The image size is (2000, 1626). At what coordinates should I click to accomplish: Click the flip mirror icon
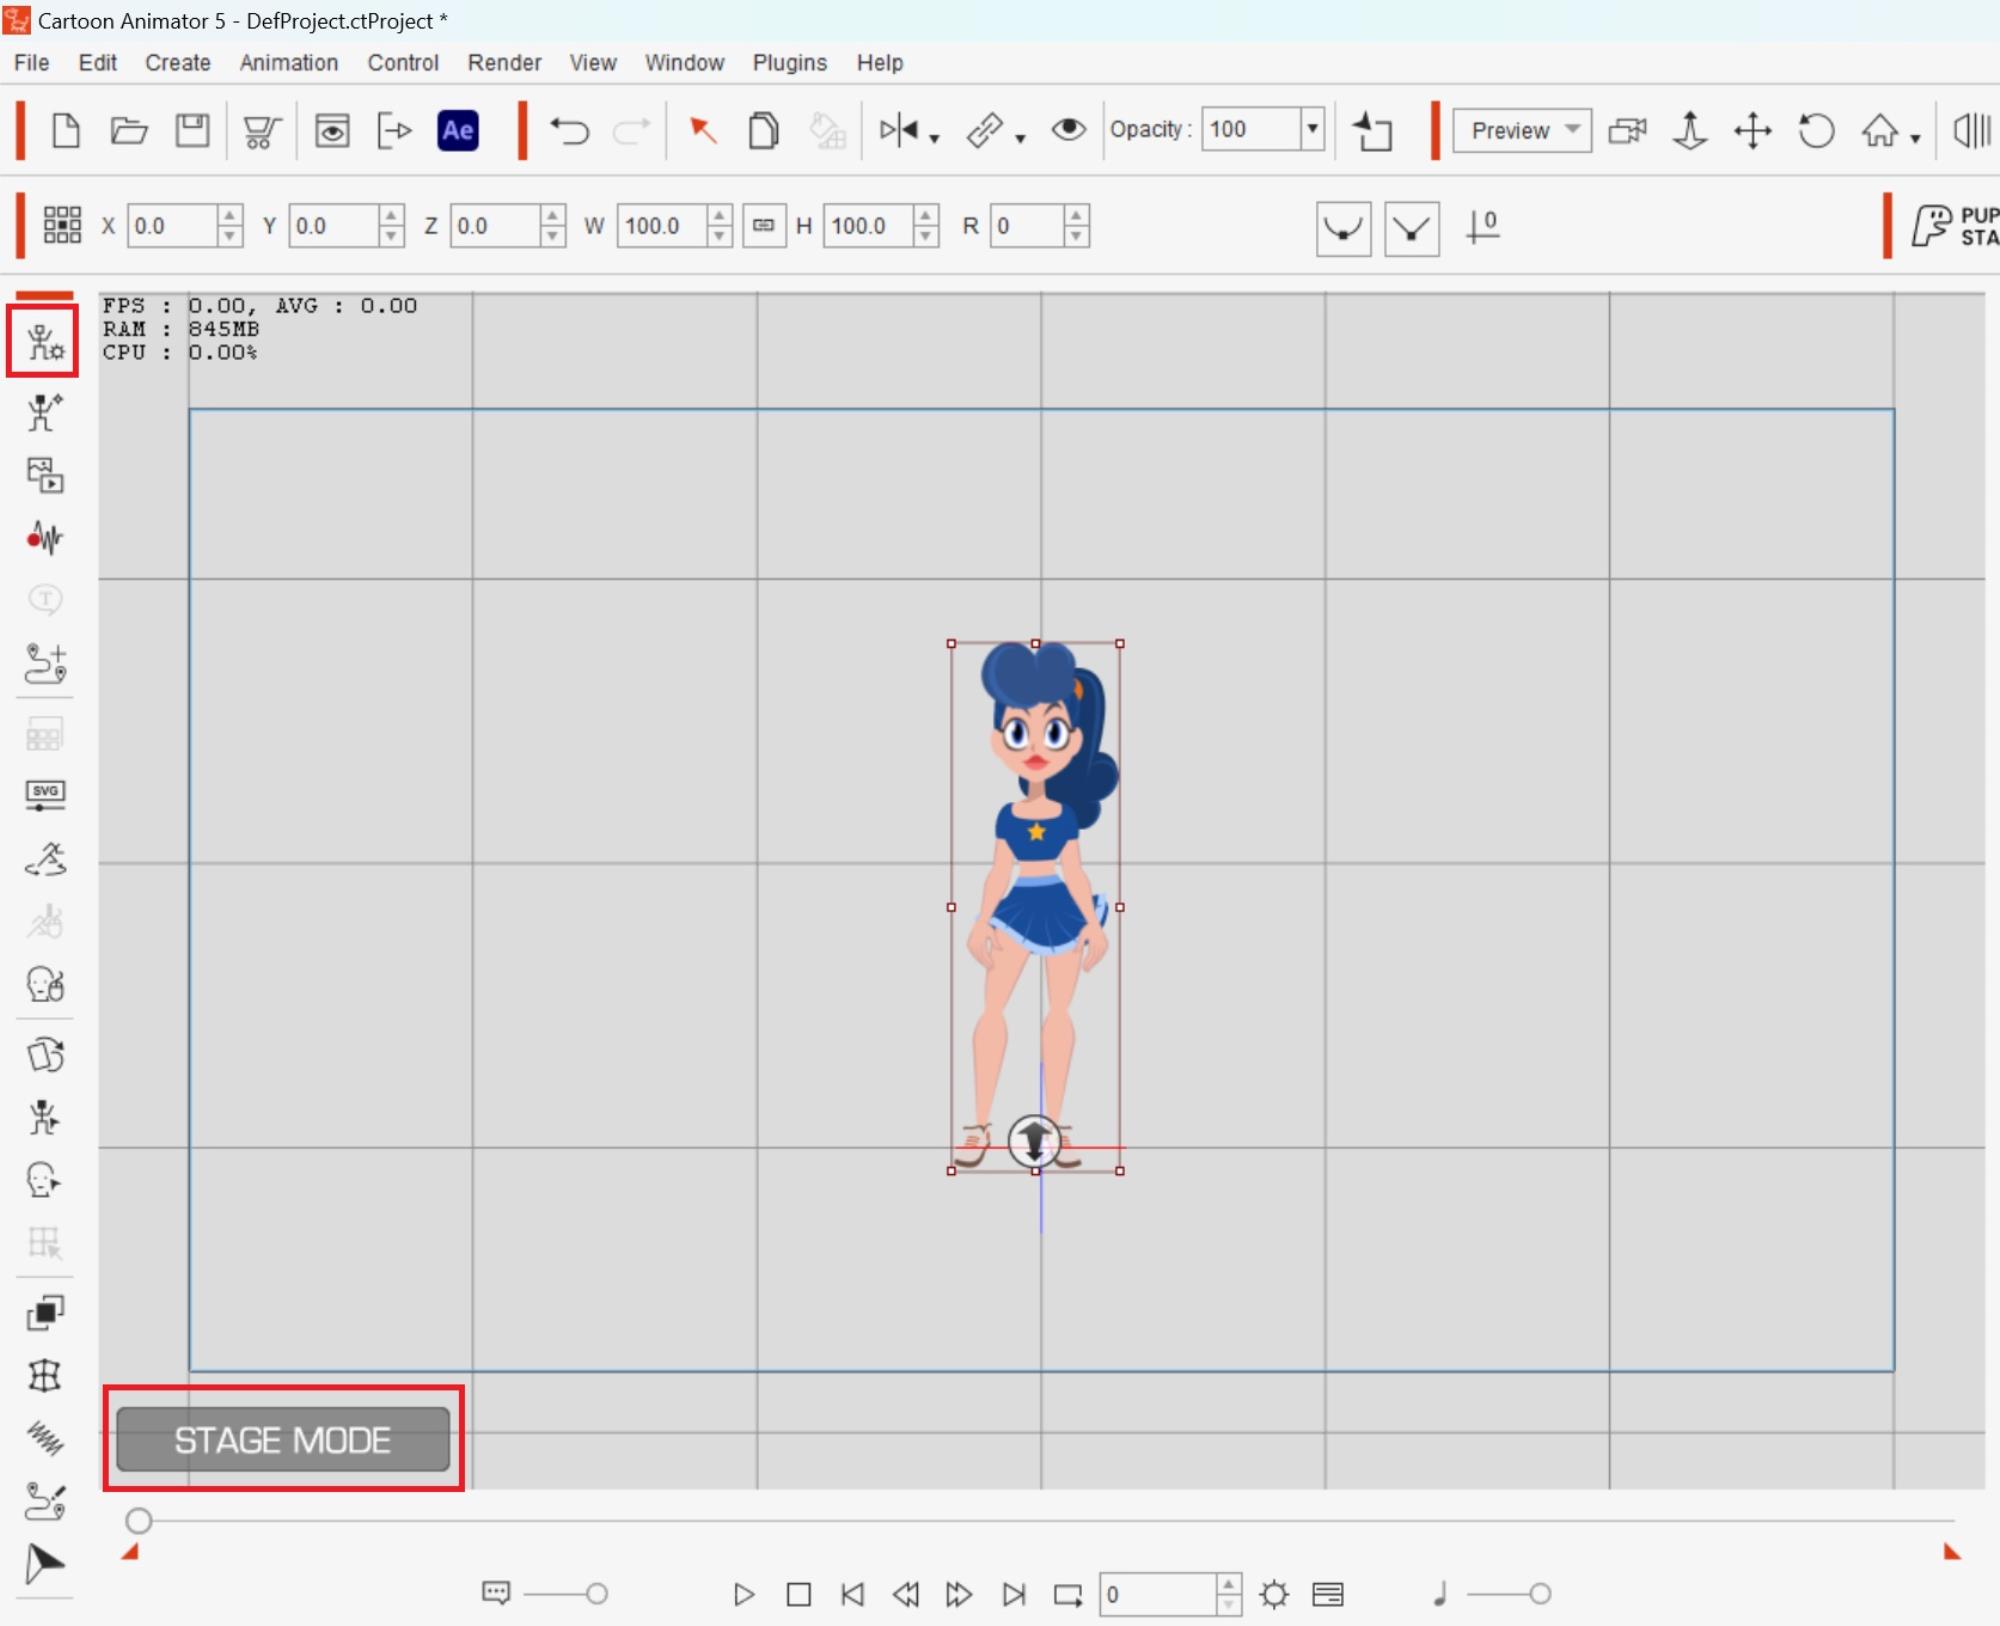coord(898,130)
